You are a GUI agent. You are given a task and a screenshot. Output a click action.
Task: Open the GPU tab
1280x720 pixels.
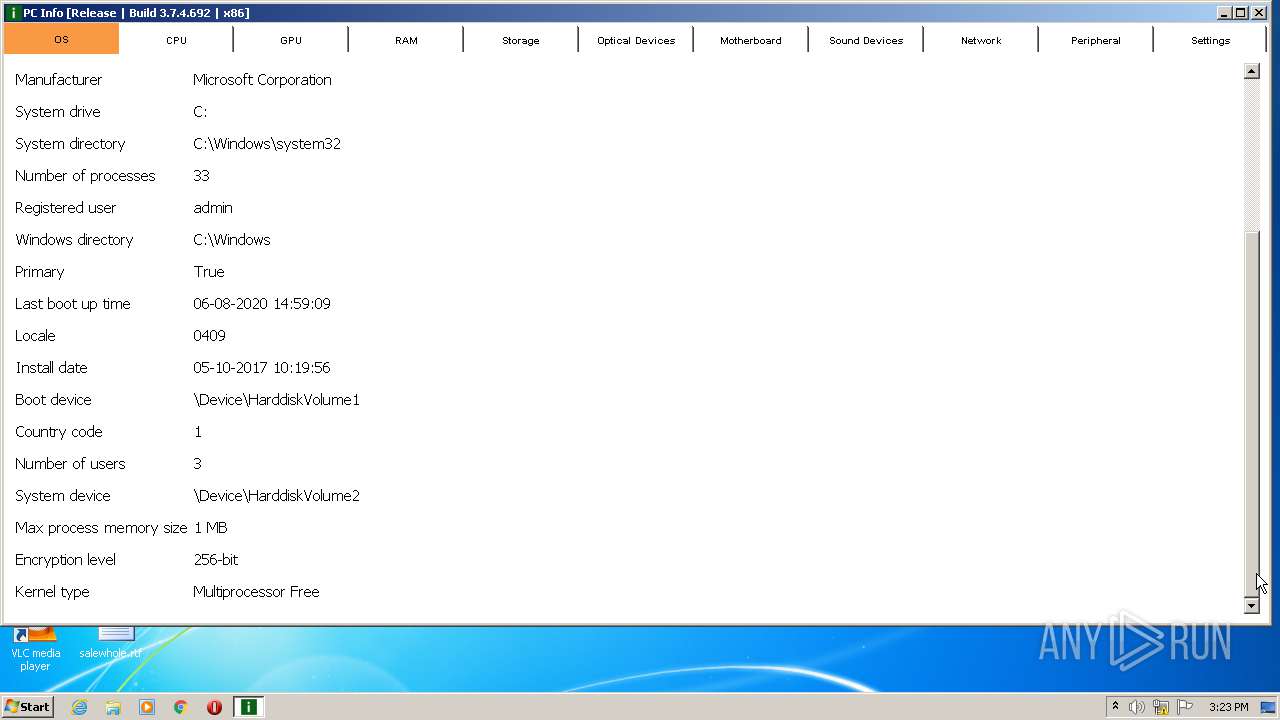tap(291, 40)
